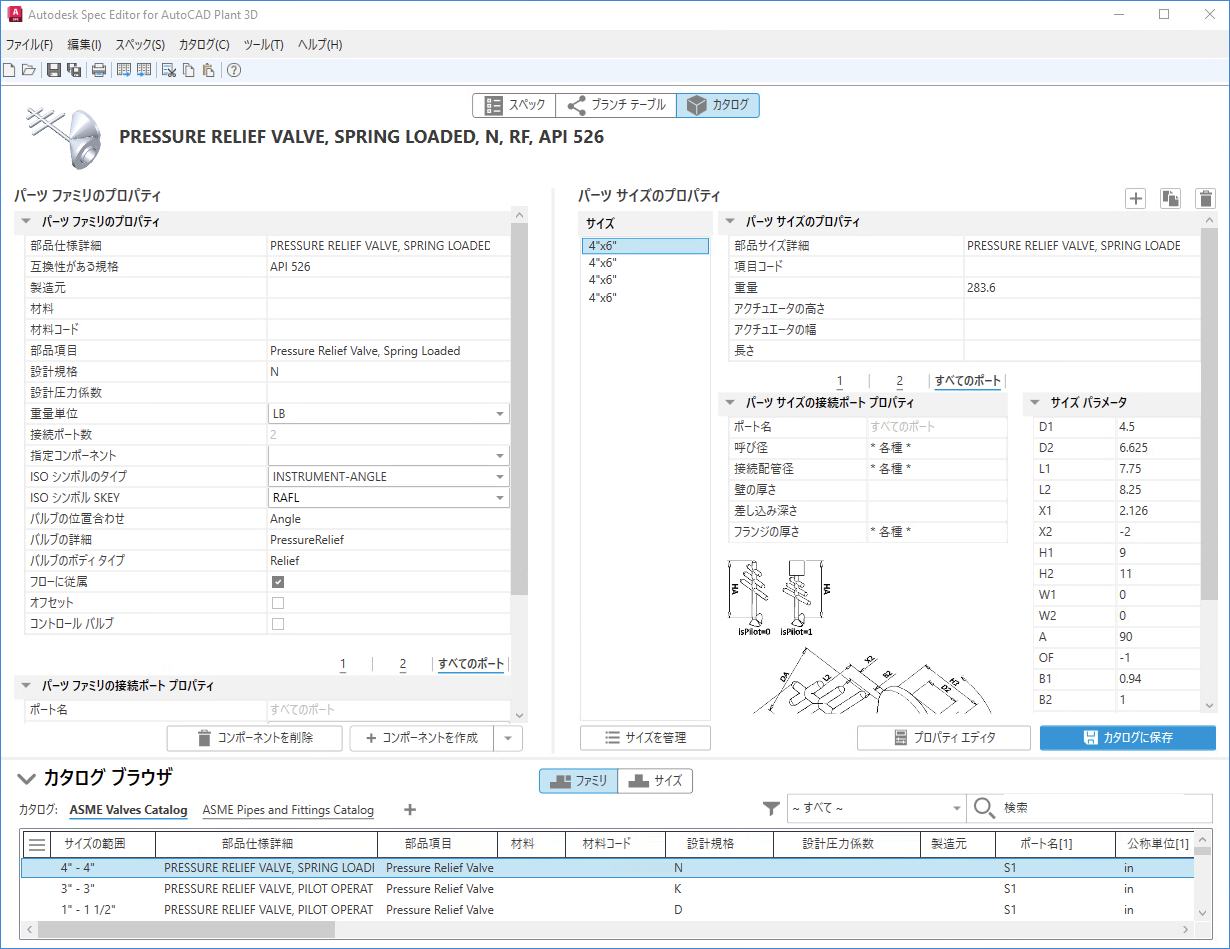This screenshot has width=1230, height=949.
Task: Click the Save disk toolbar icon
Action: [54, 70]
